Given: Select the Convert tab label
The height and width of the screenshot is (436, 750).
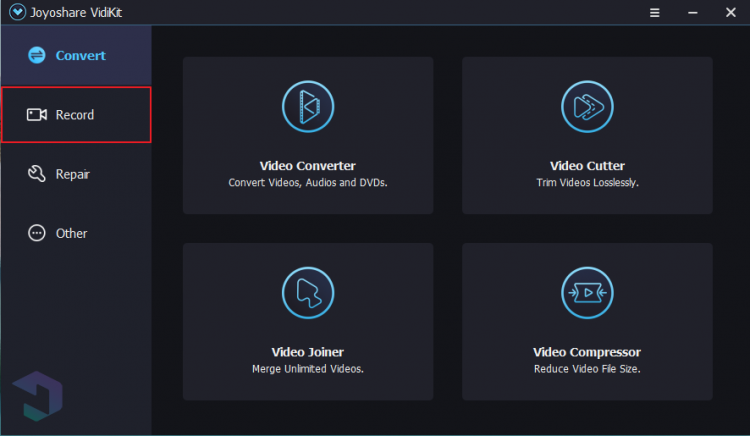Looking at the screenshot, I should click(80, 55).
